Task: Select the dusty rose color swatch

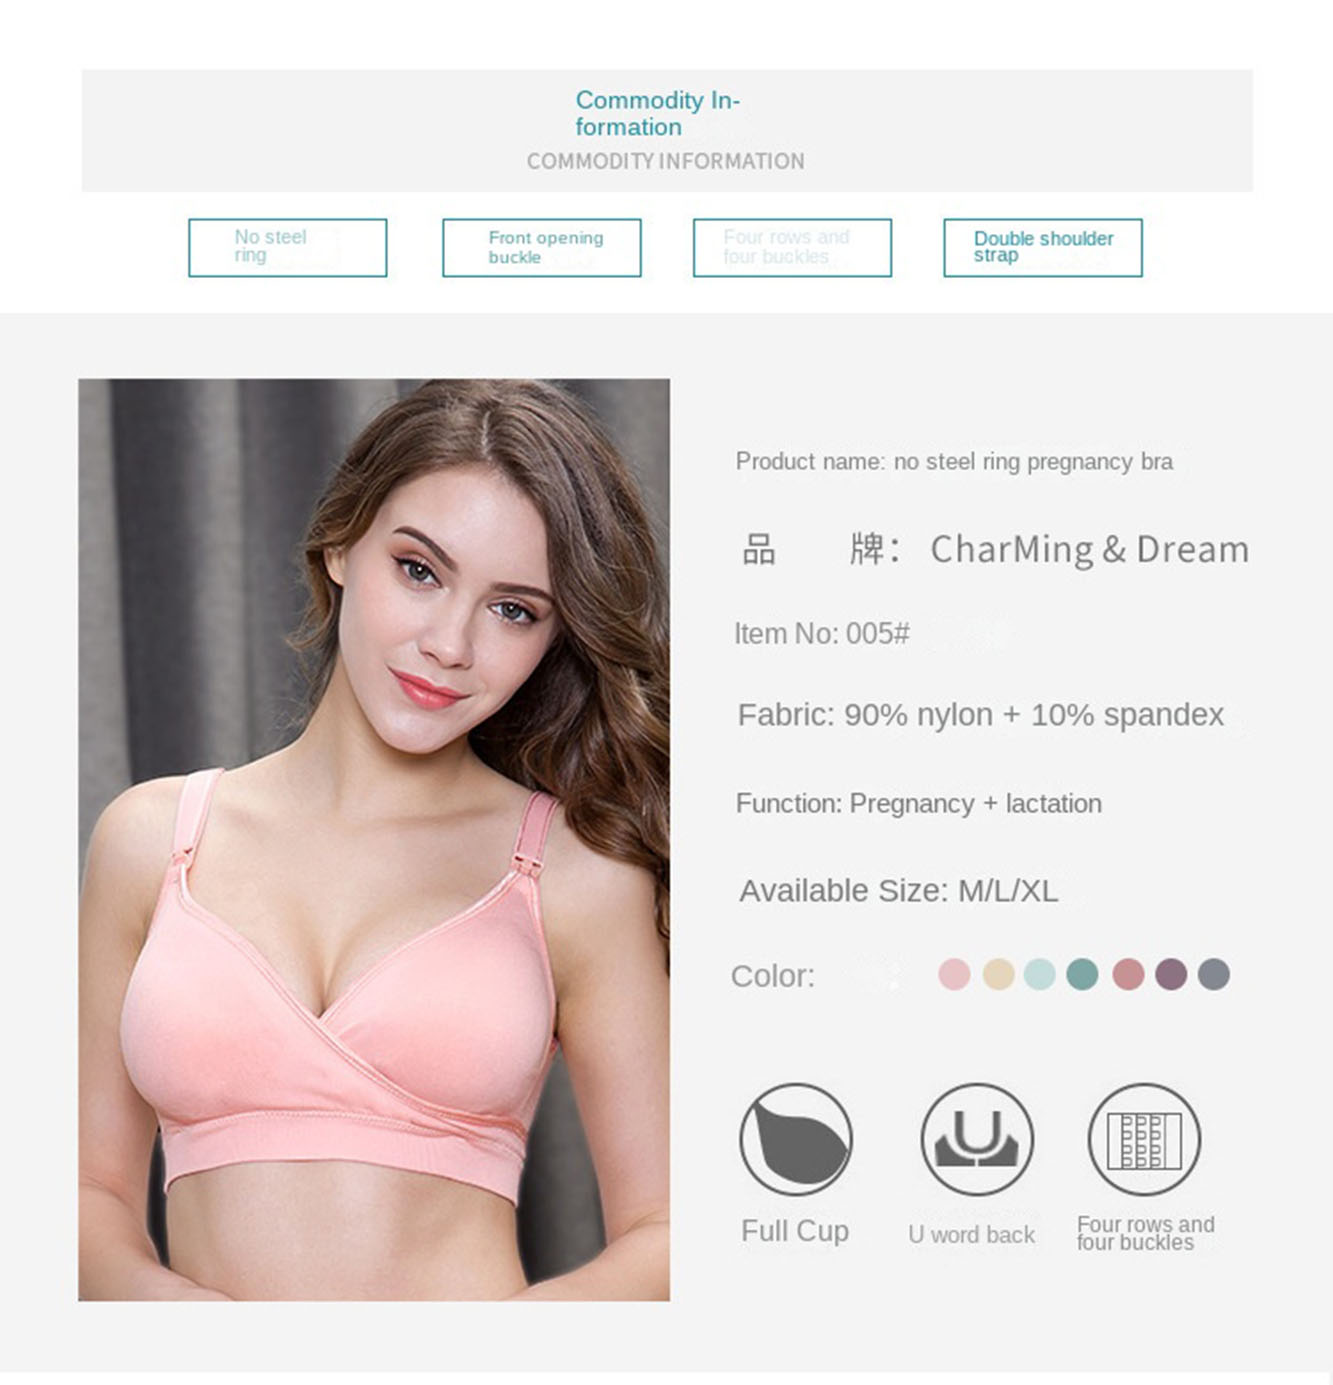Action: coord(1128,974)
